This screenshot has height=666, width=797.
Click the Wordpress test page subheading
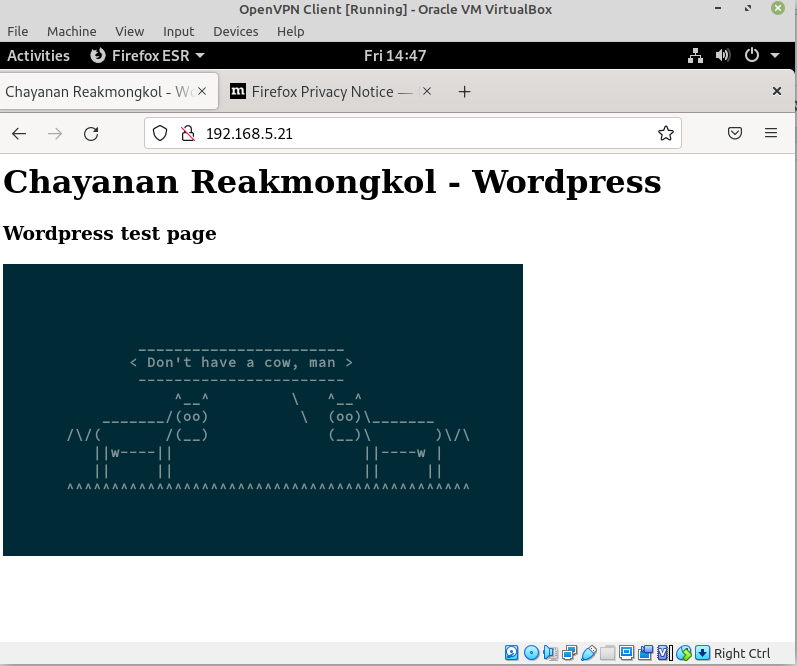coord(110,233)
